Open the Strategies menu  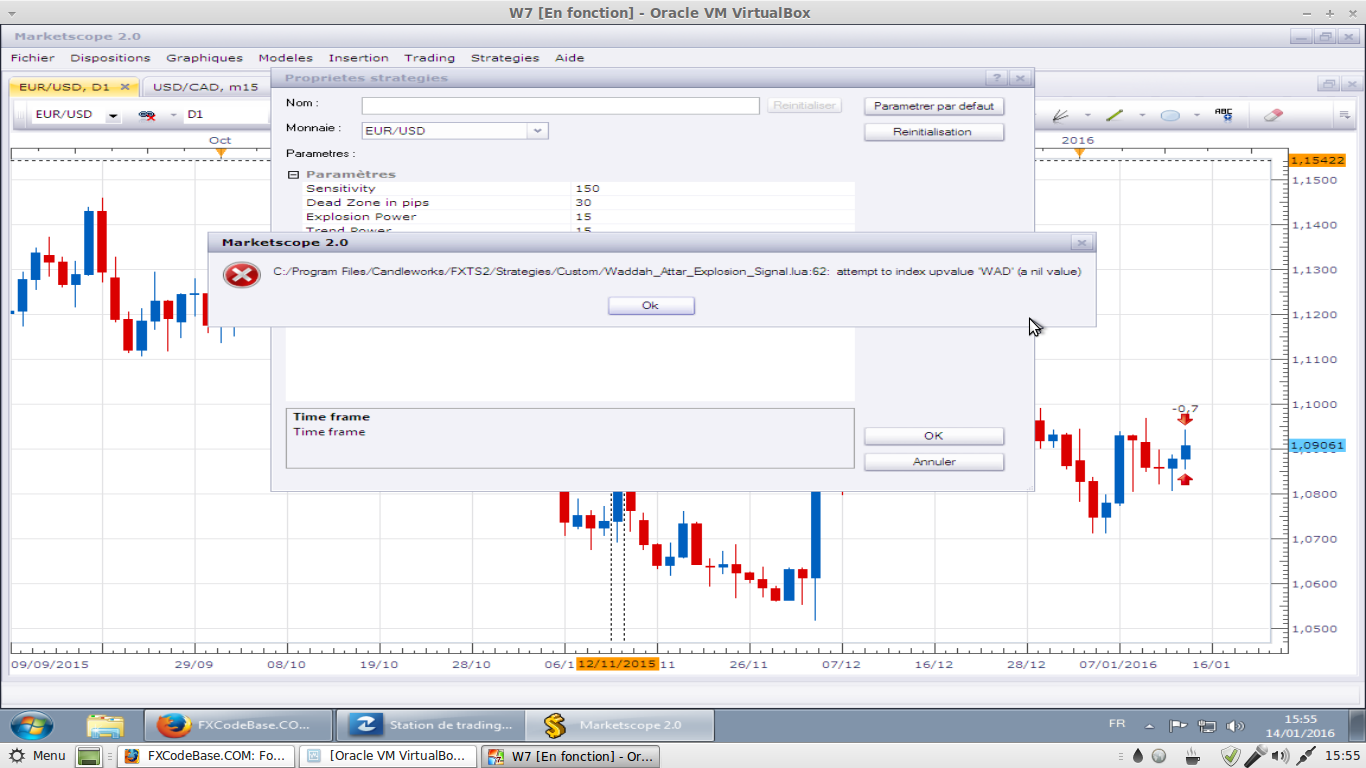pos(505,58)
